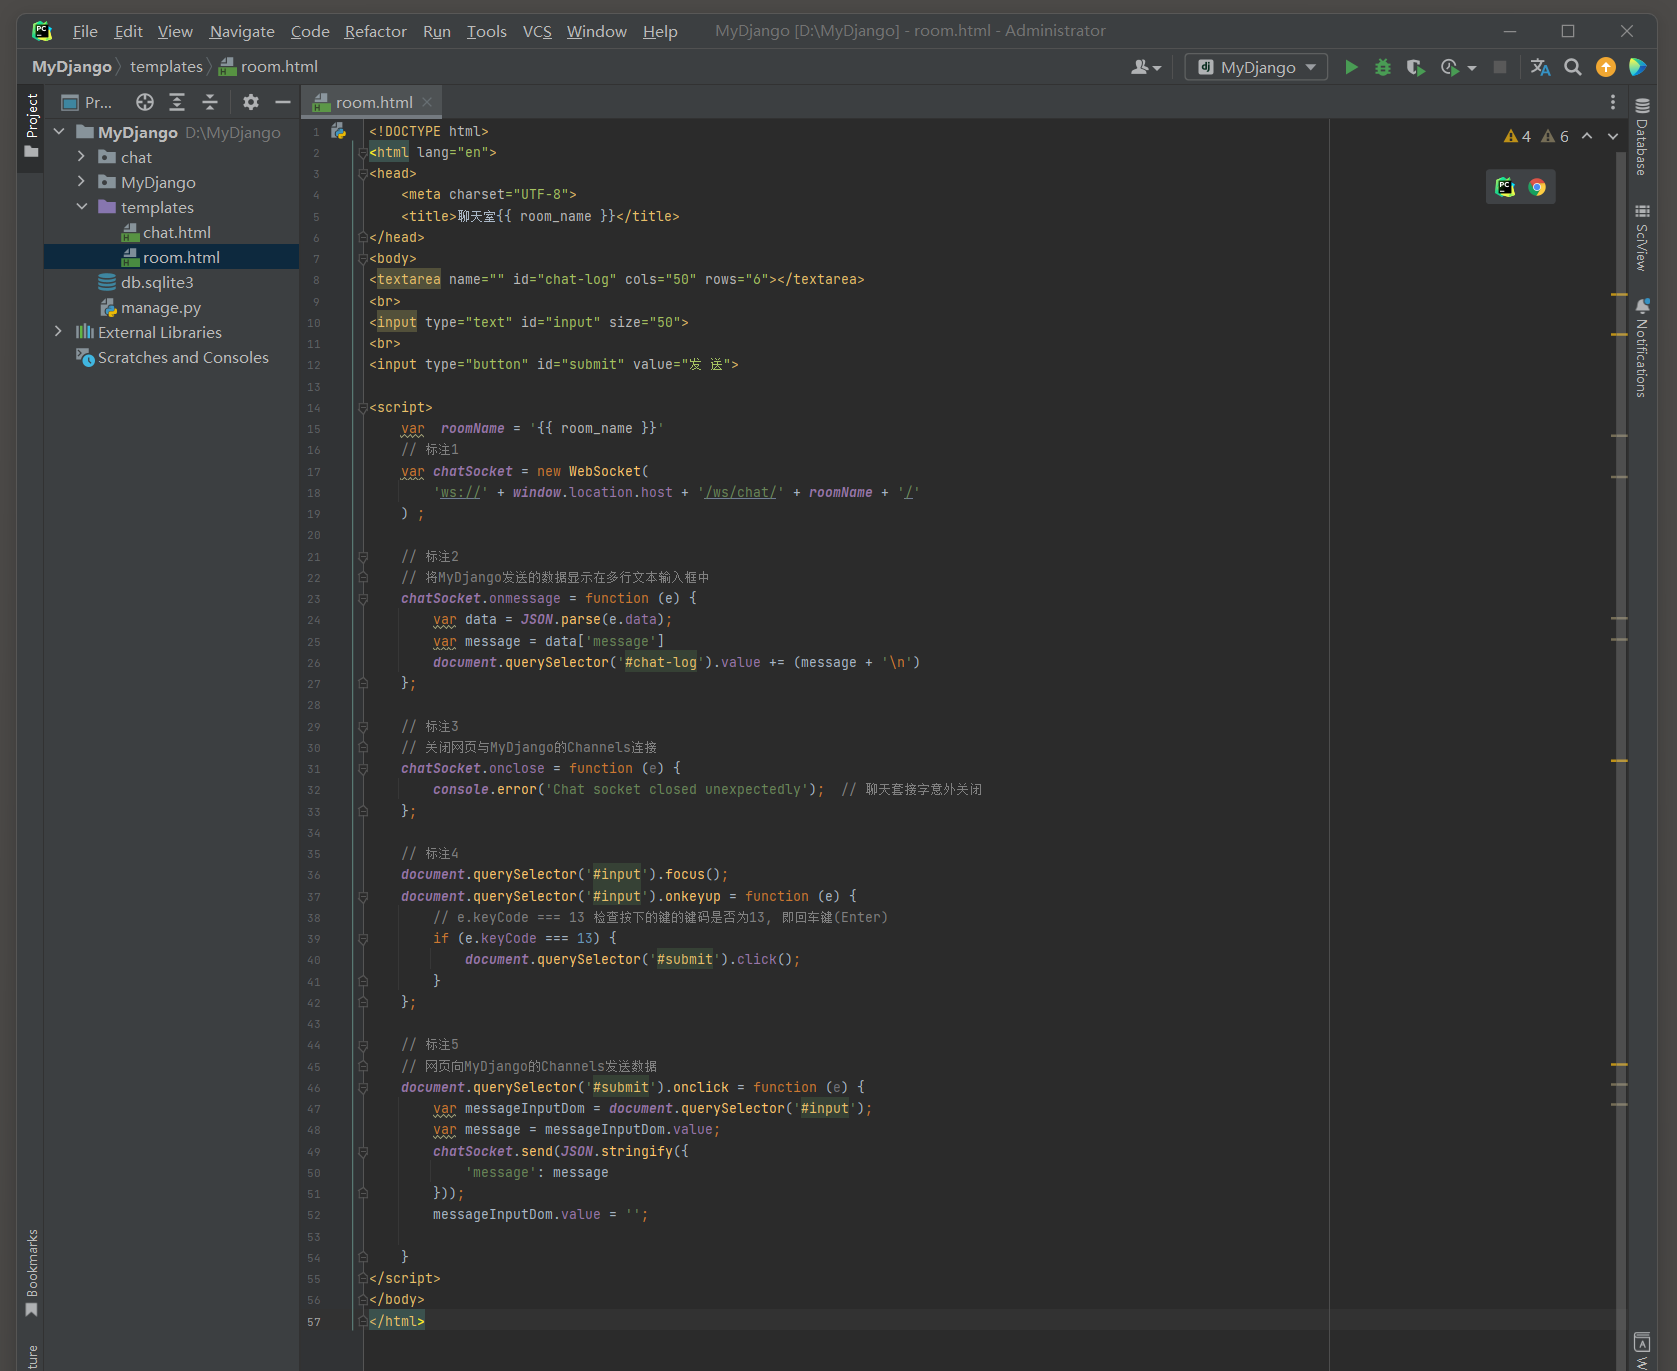Open the Refactor menu
Viewport: 1677px width, 1371px height.
click(375, 31)
